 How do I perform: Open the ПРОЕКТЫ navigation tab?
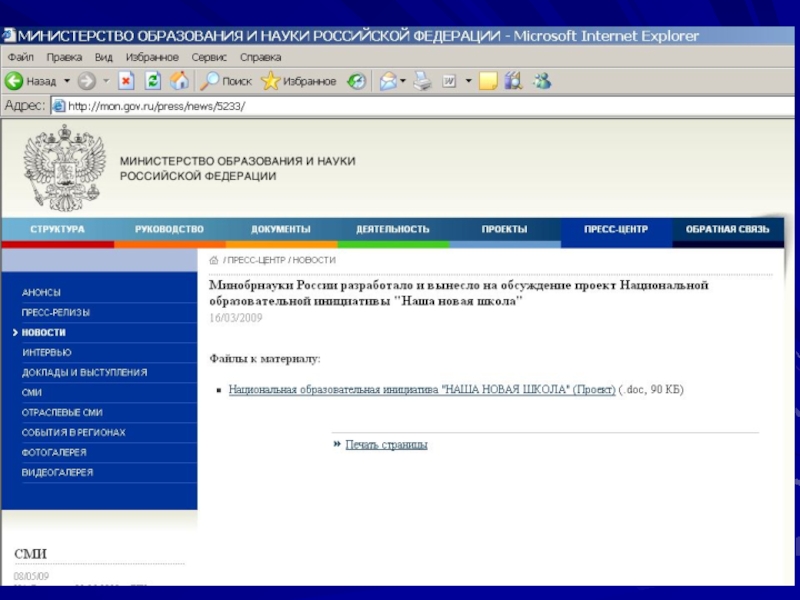click(505, 229)
